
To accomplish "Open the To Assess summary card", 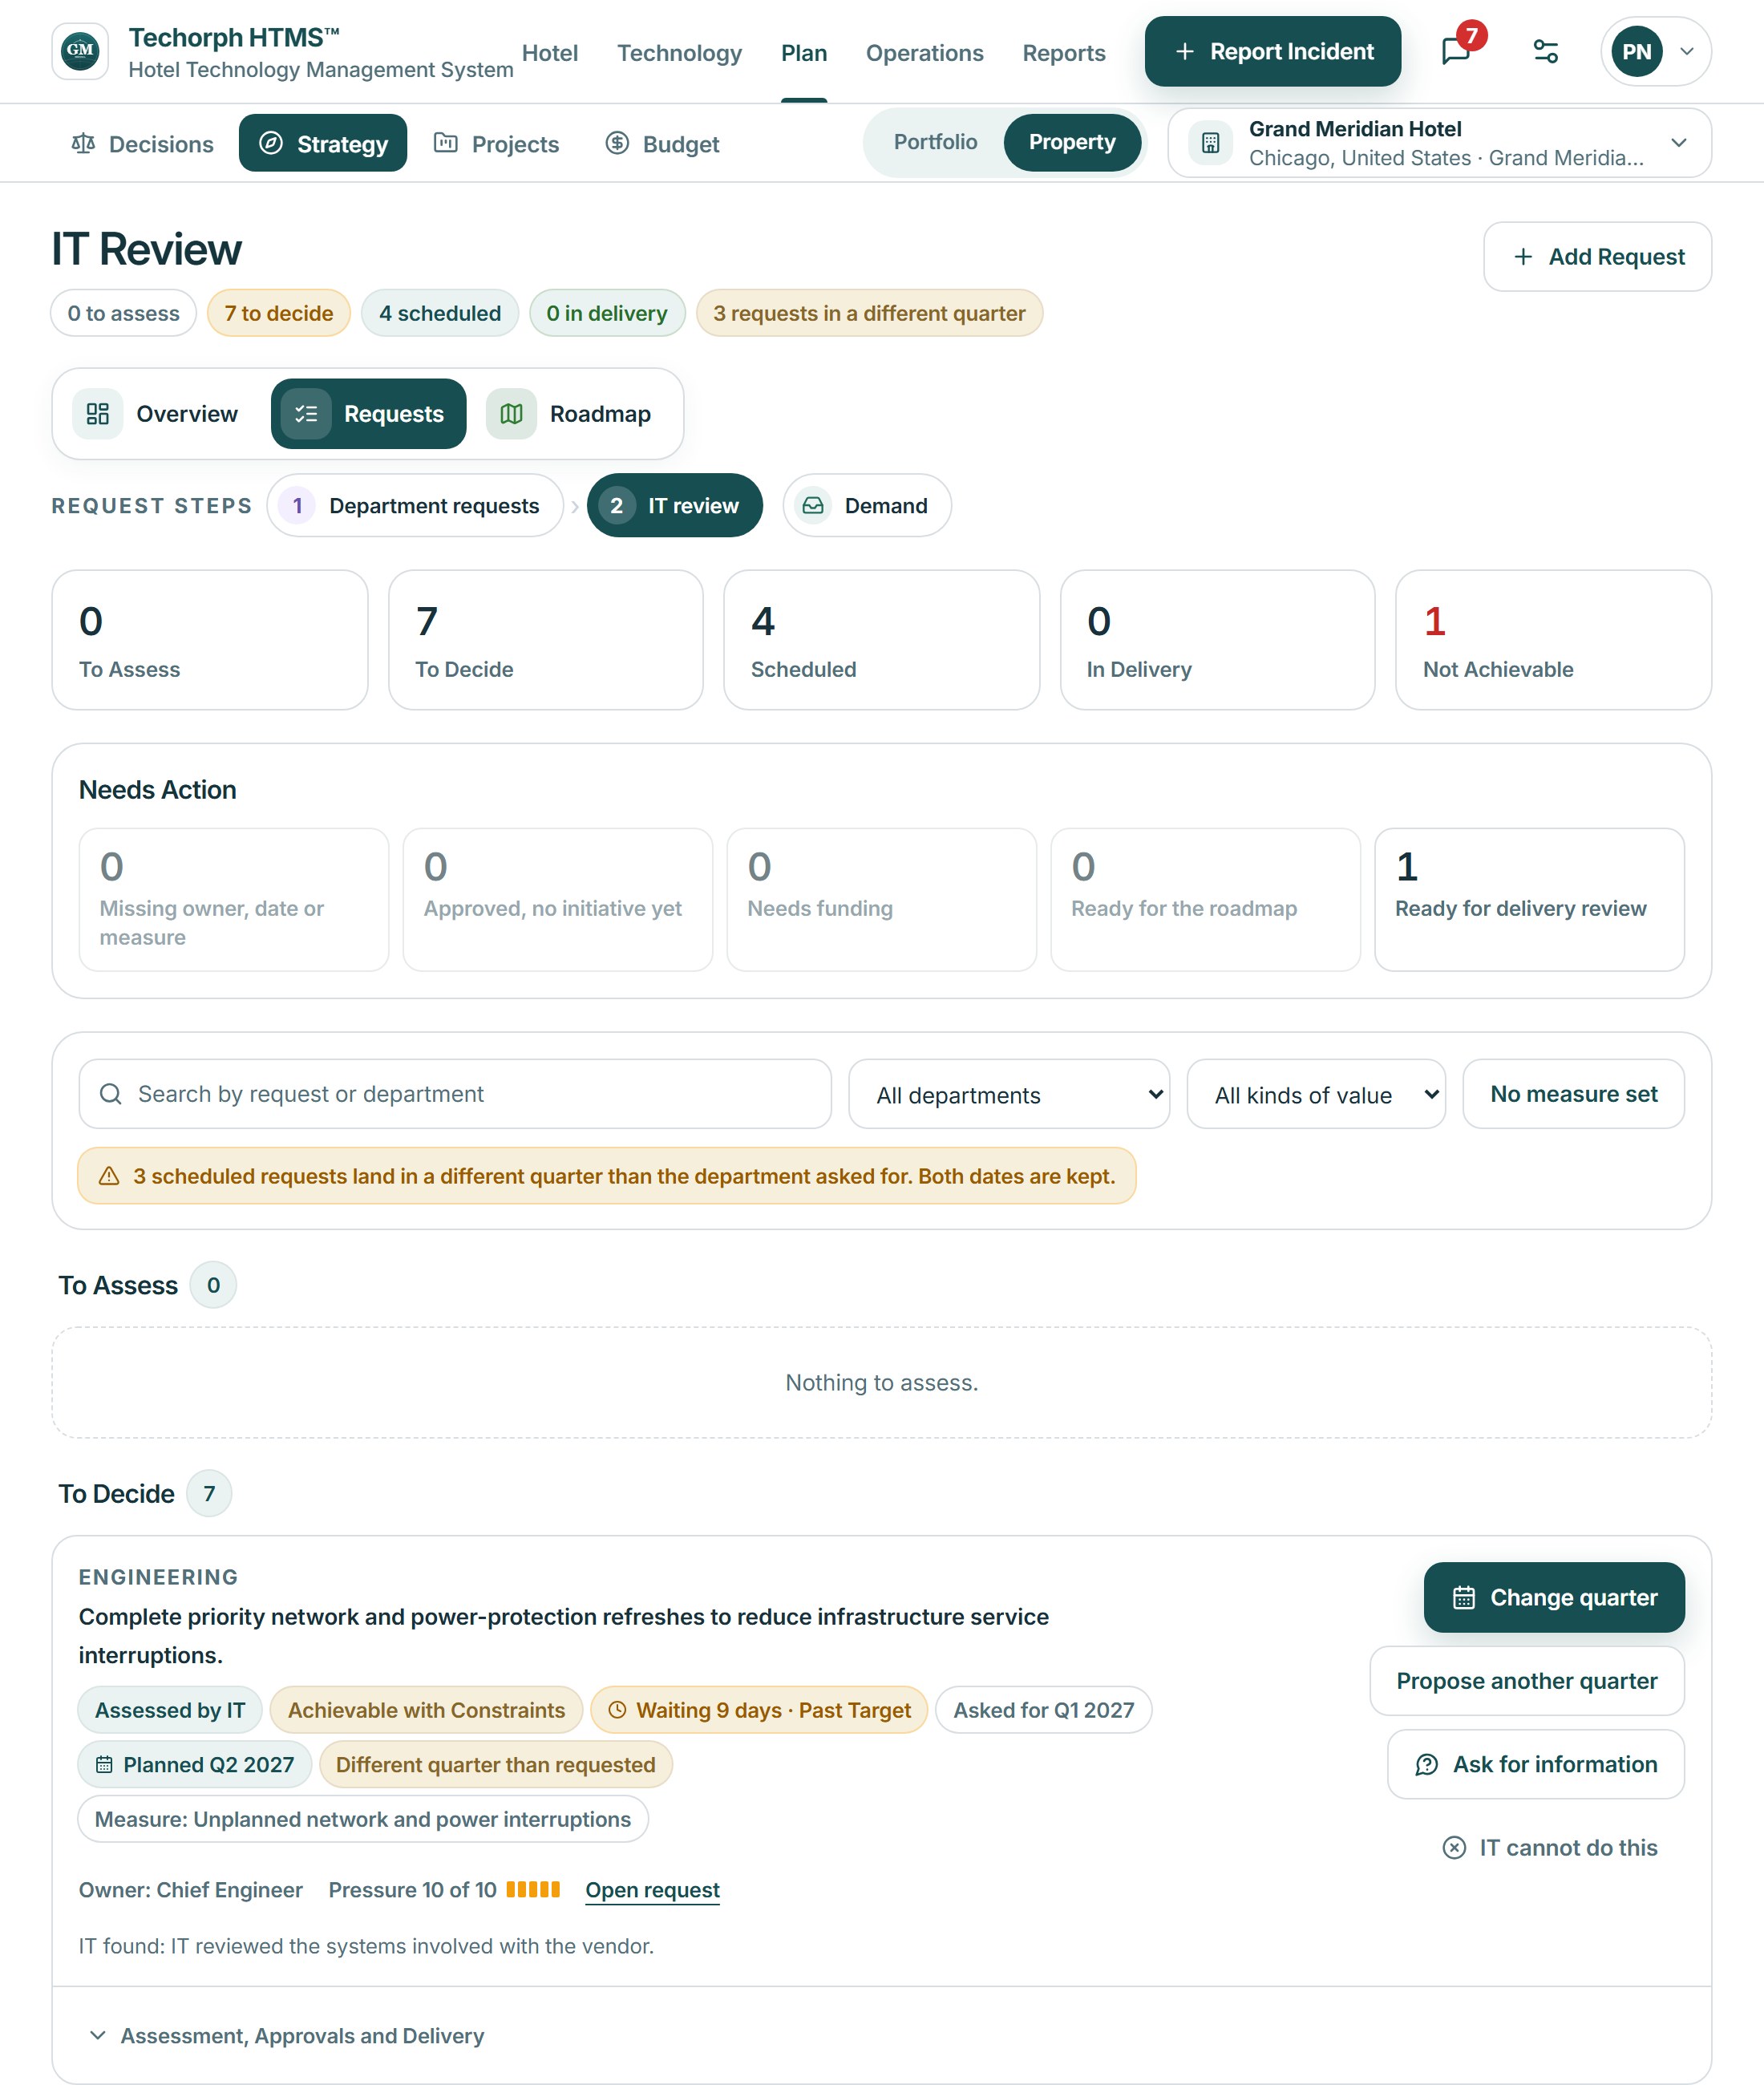I will (x=210, y=640).
